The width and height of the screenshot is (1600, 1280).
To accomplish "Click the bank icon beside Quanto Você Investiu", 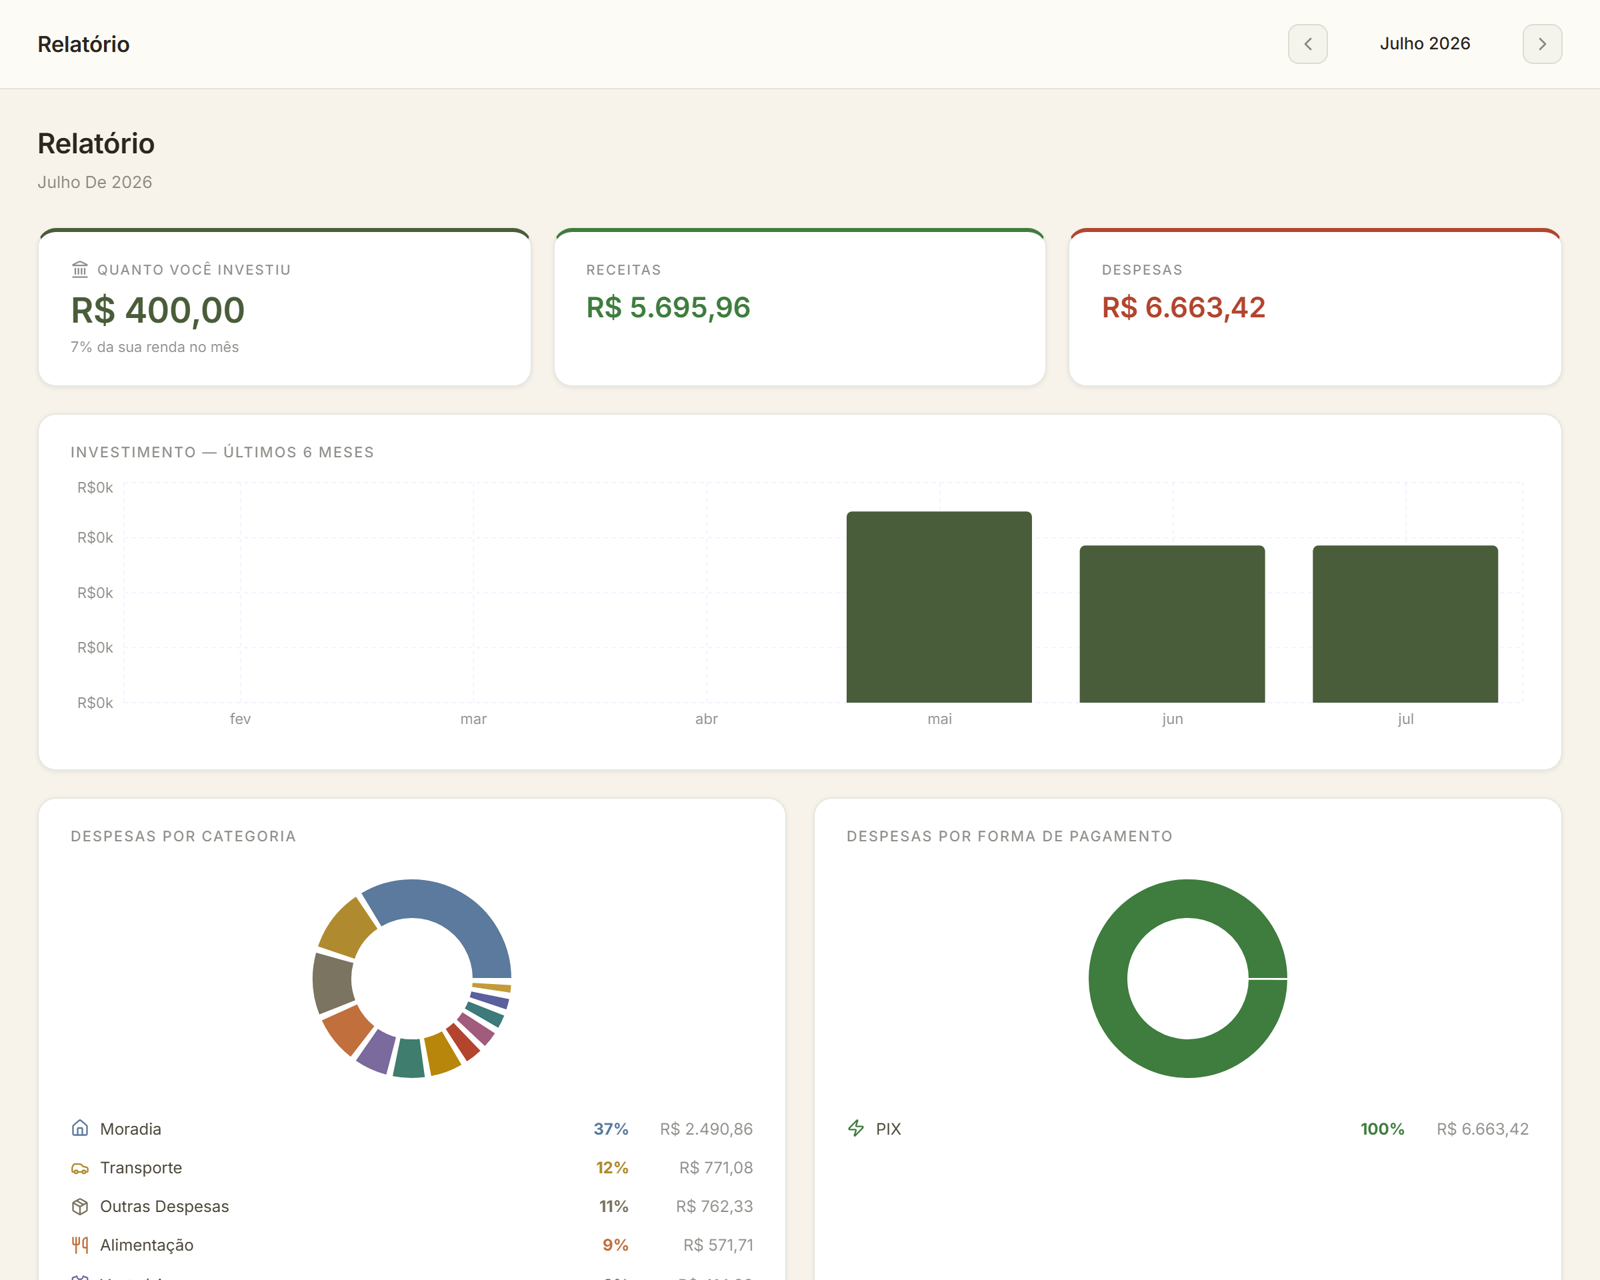I will (x=80, y=269).
